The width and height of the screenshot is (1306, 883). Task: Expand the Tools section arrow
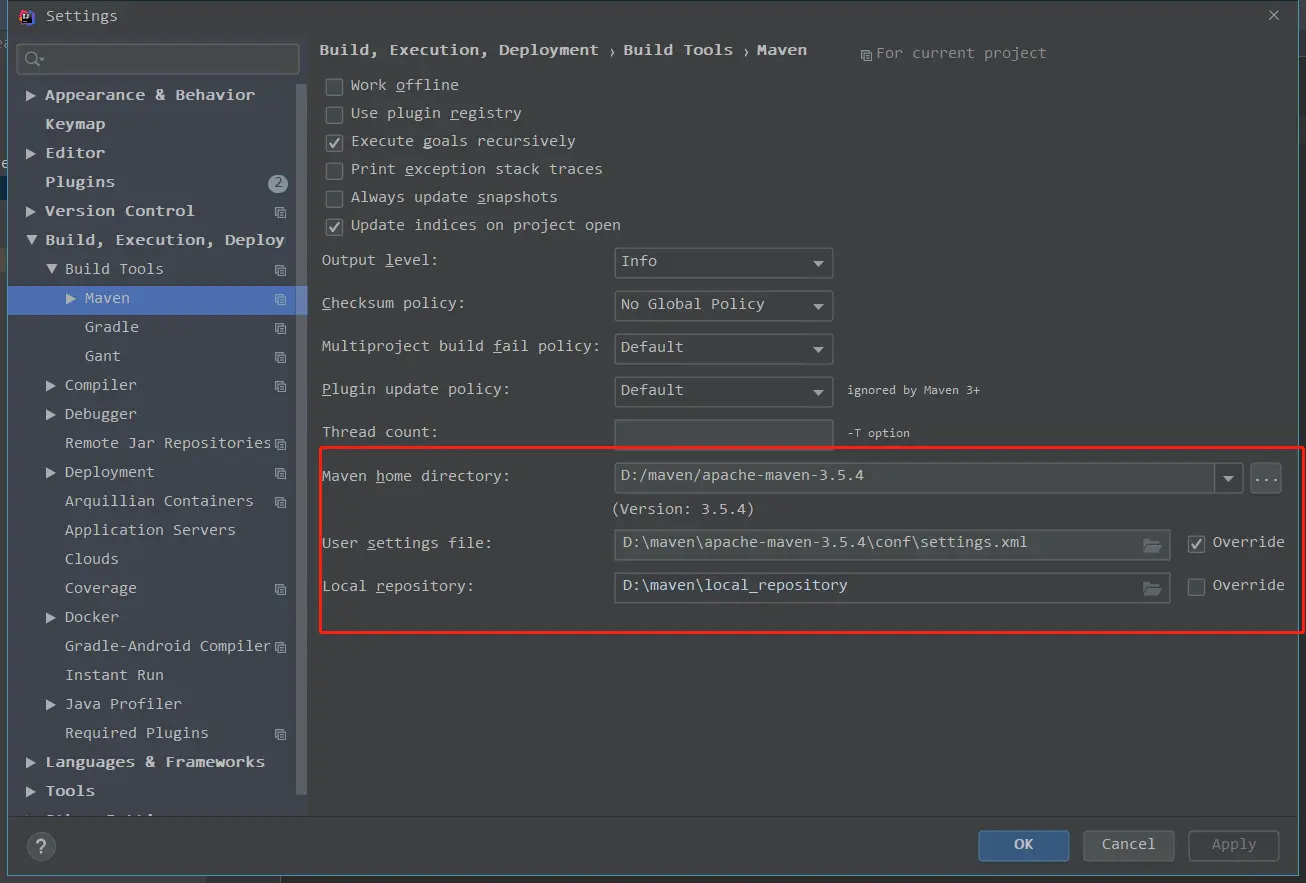click(31, 792)
